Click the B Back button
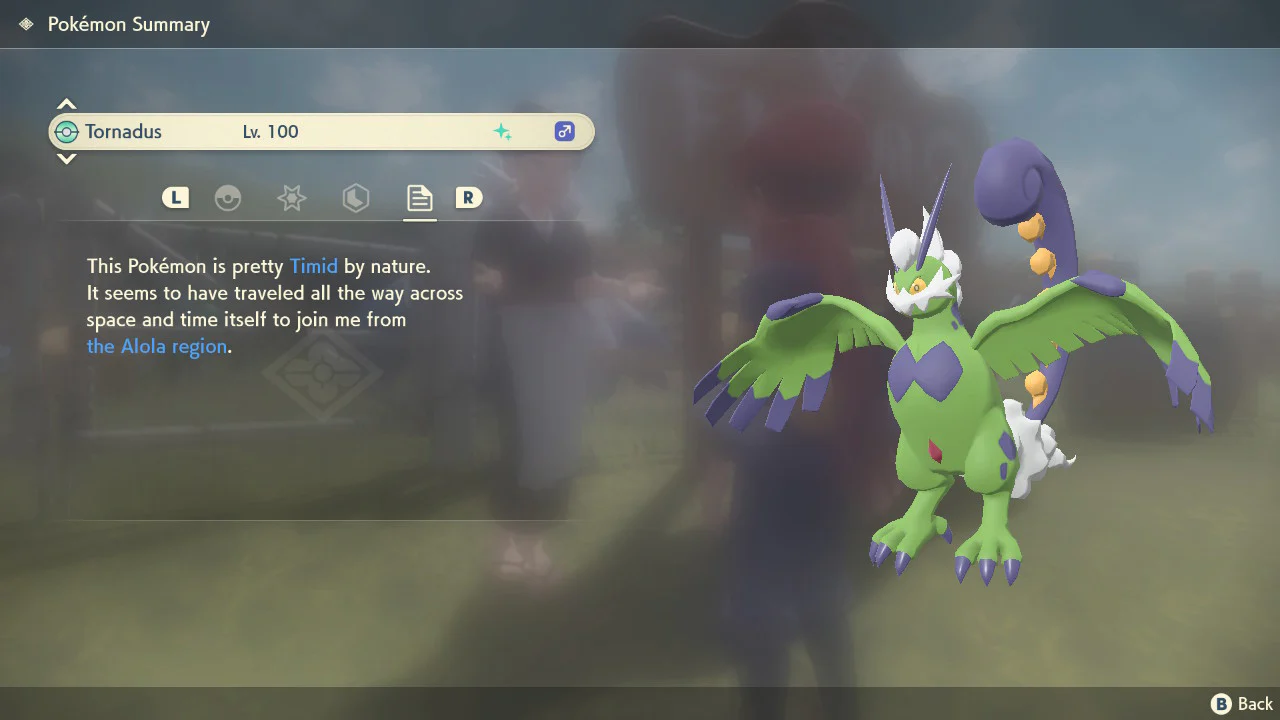The image size is (1280, 720). pos(1242,704)
